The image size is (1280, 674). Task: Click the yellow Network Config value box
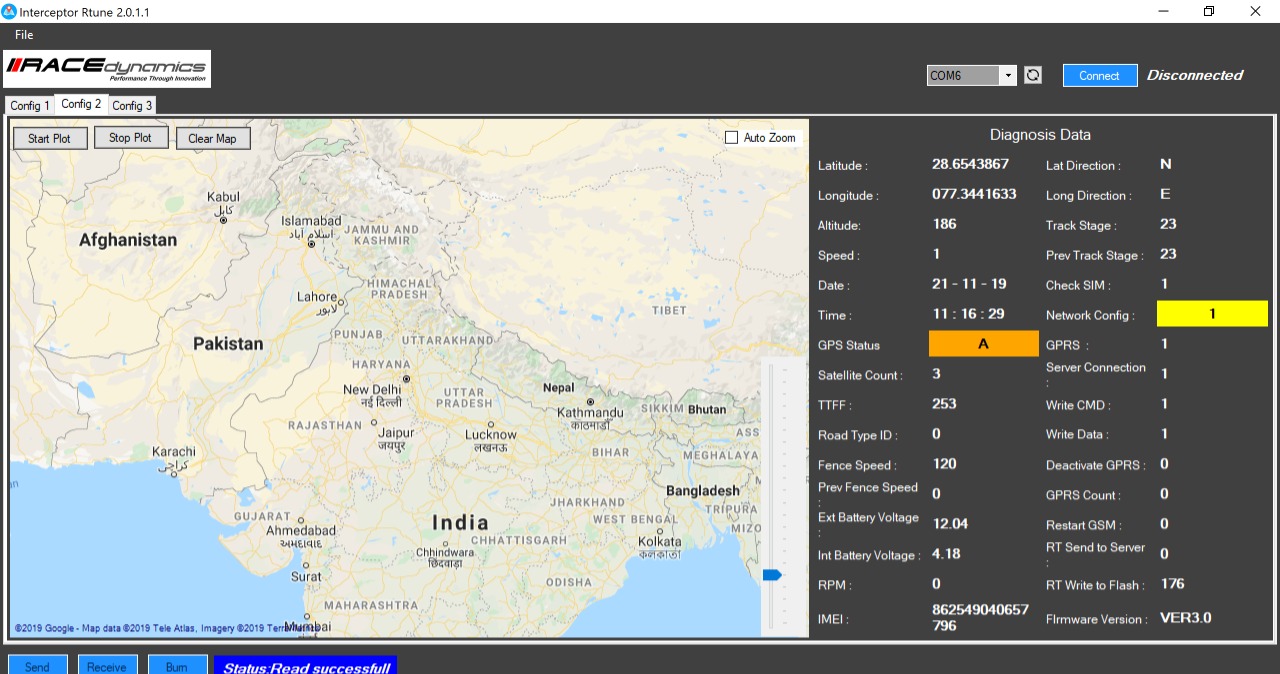pos(1212,314)
